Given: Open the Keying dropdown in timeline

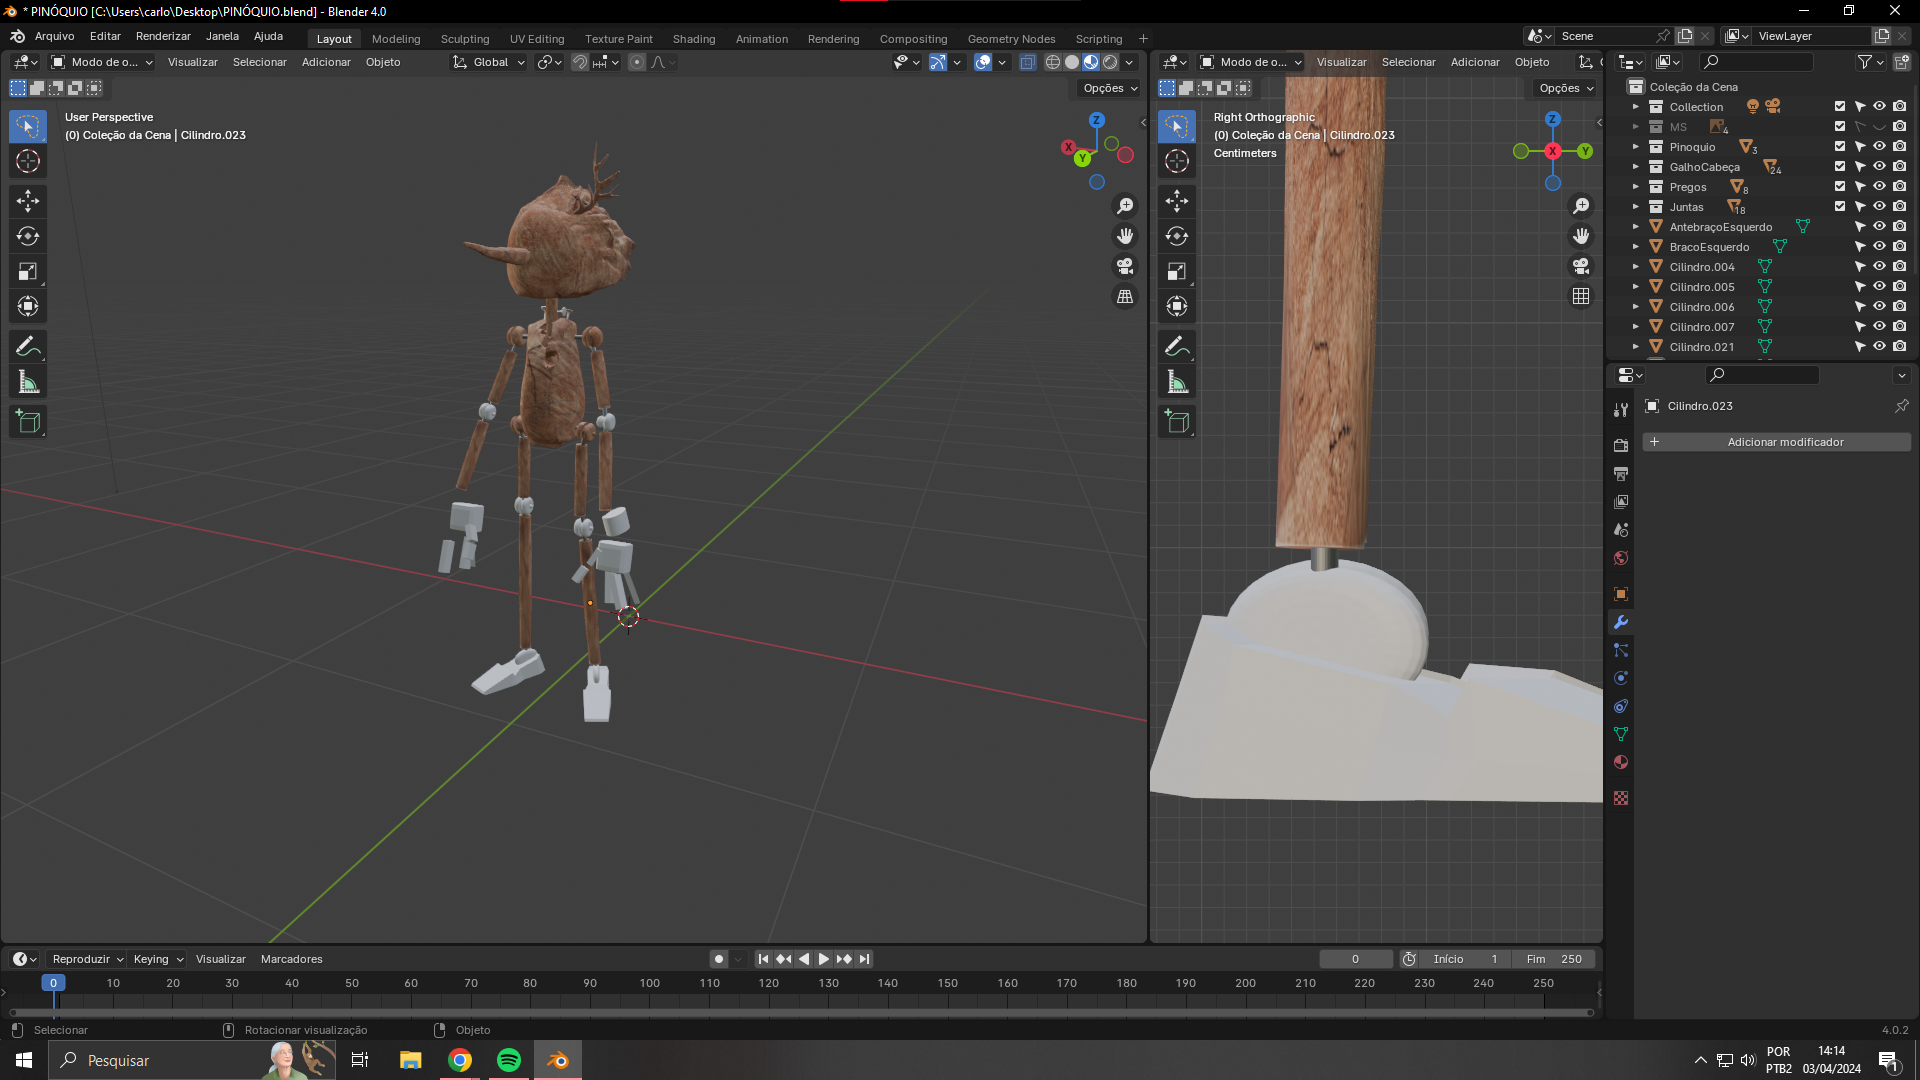Looking at the screenshot, I should point(158,959).
